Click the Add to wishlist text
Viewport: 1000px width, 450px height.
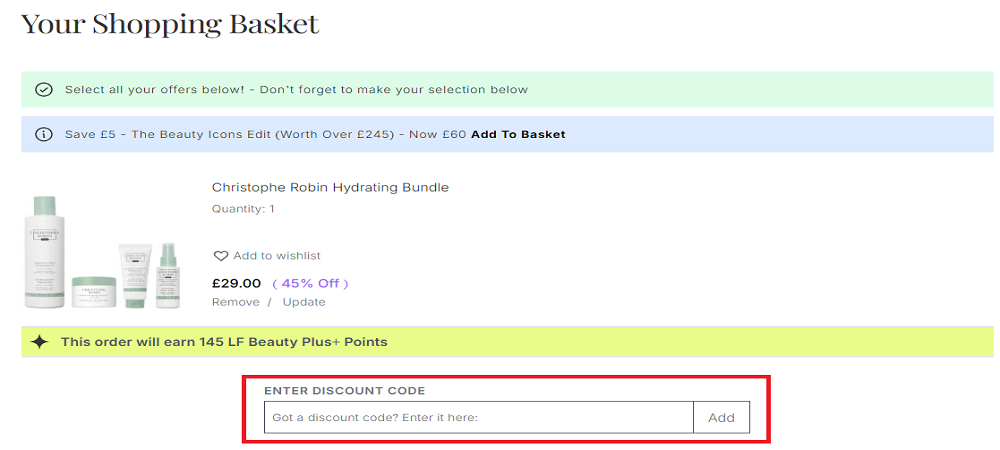(277, 256)
